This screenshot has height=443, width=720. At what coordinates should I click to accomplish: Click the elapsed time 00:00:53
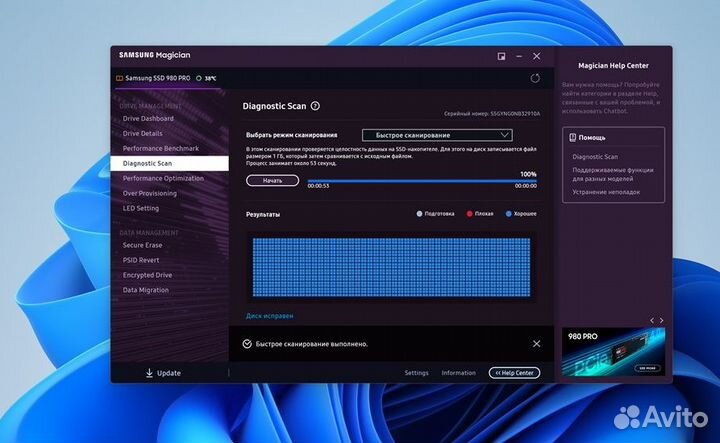coord(318,186)
